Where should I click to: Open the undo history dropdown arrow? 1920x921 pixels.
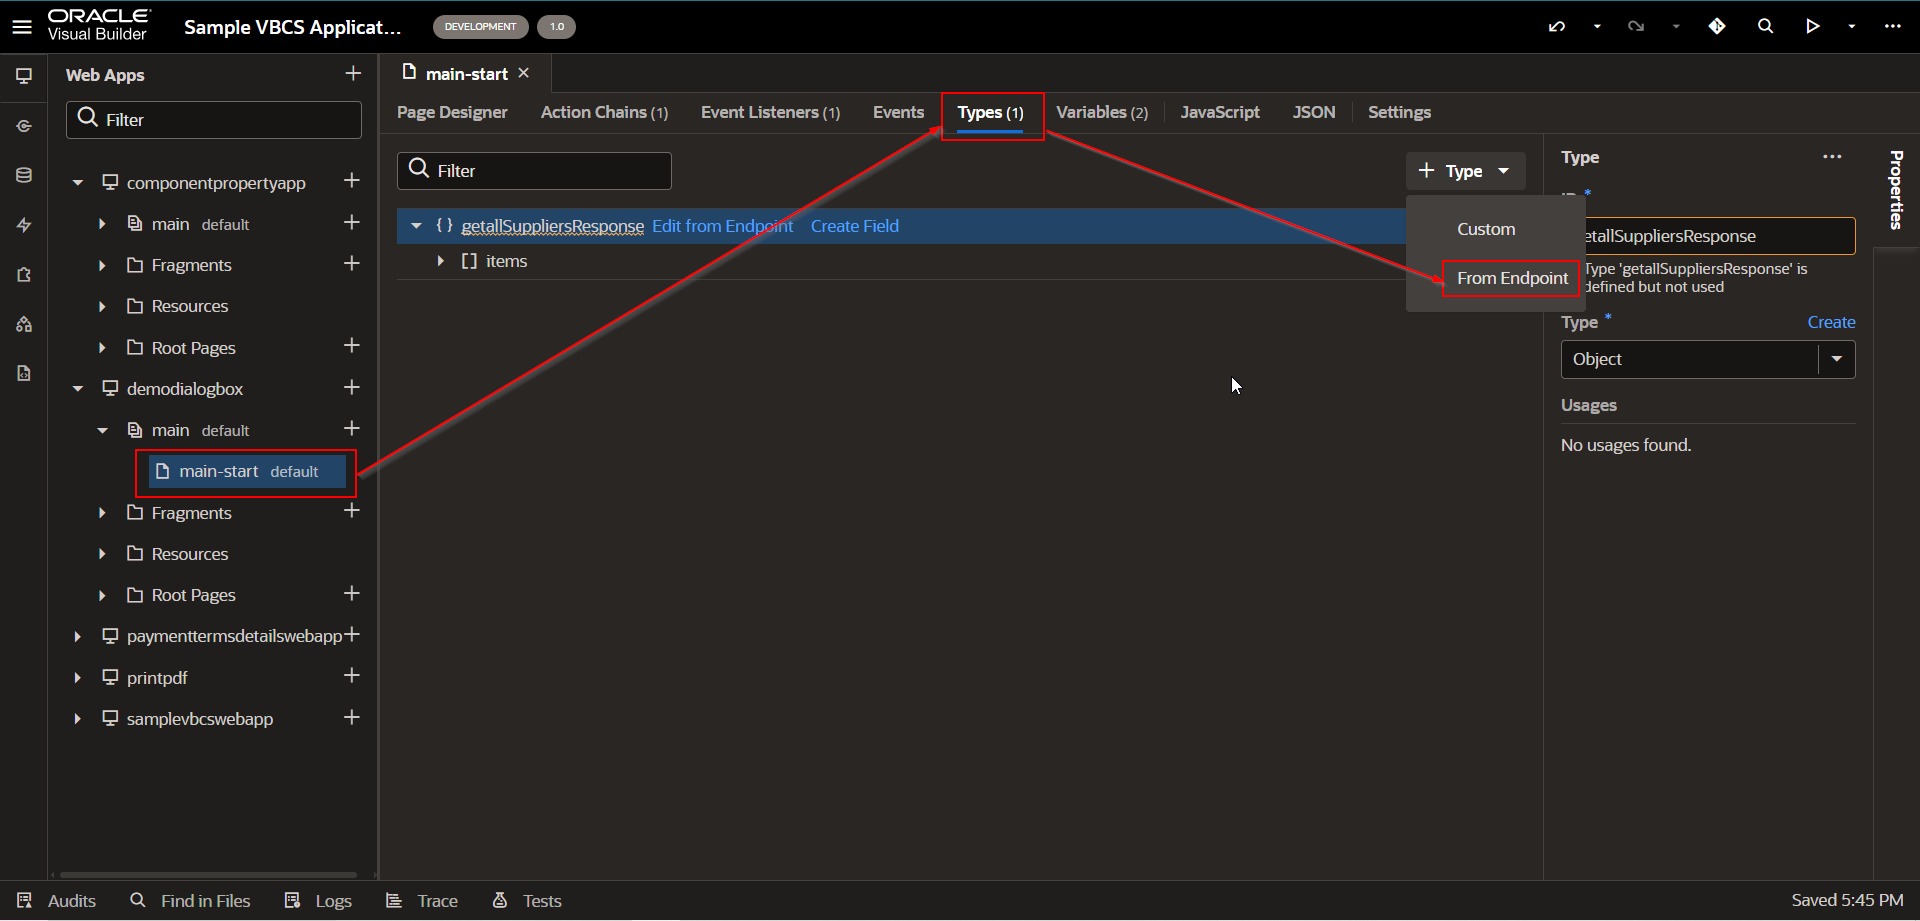click(x=1597, y=27)
